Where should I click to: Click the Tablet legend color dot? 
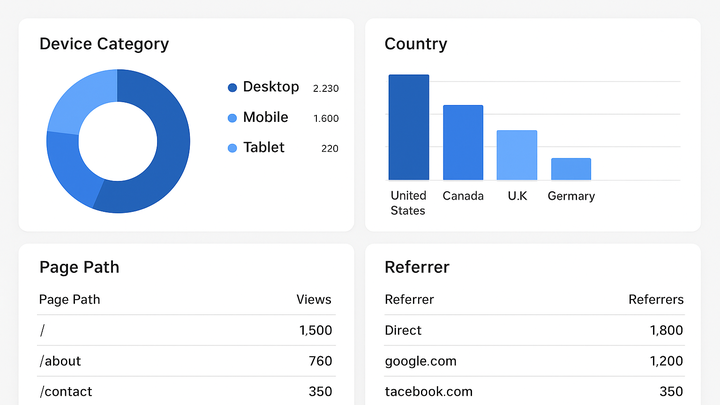pyautogui.click(x=232, y=148)
